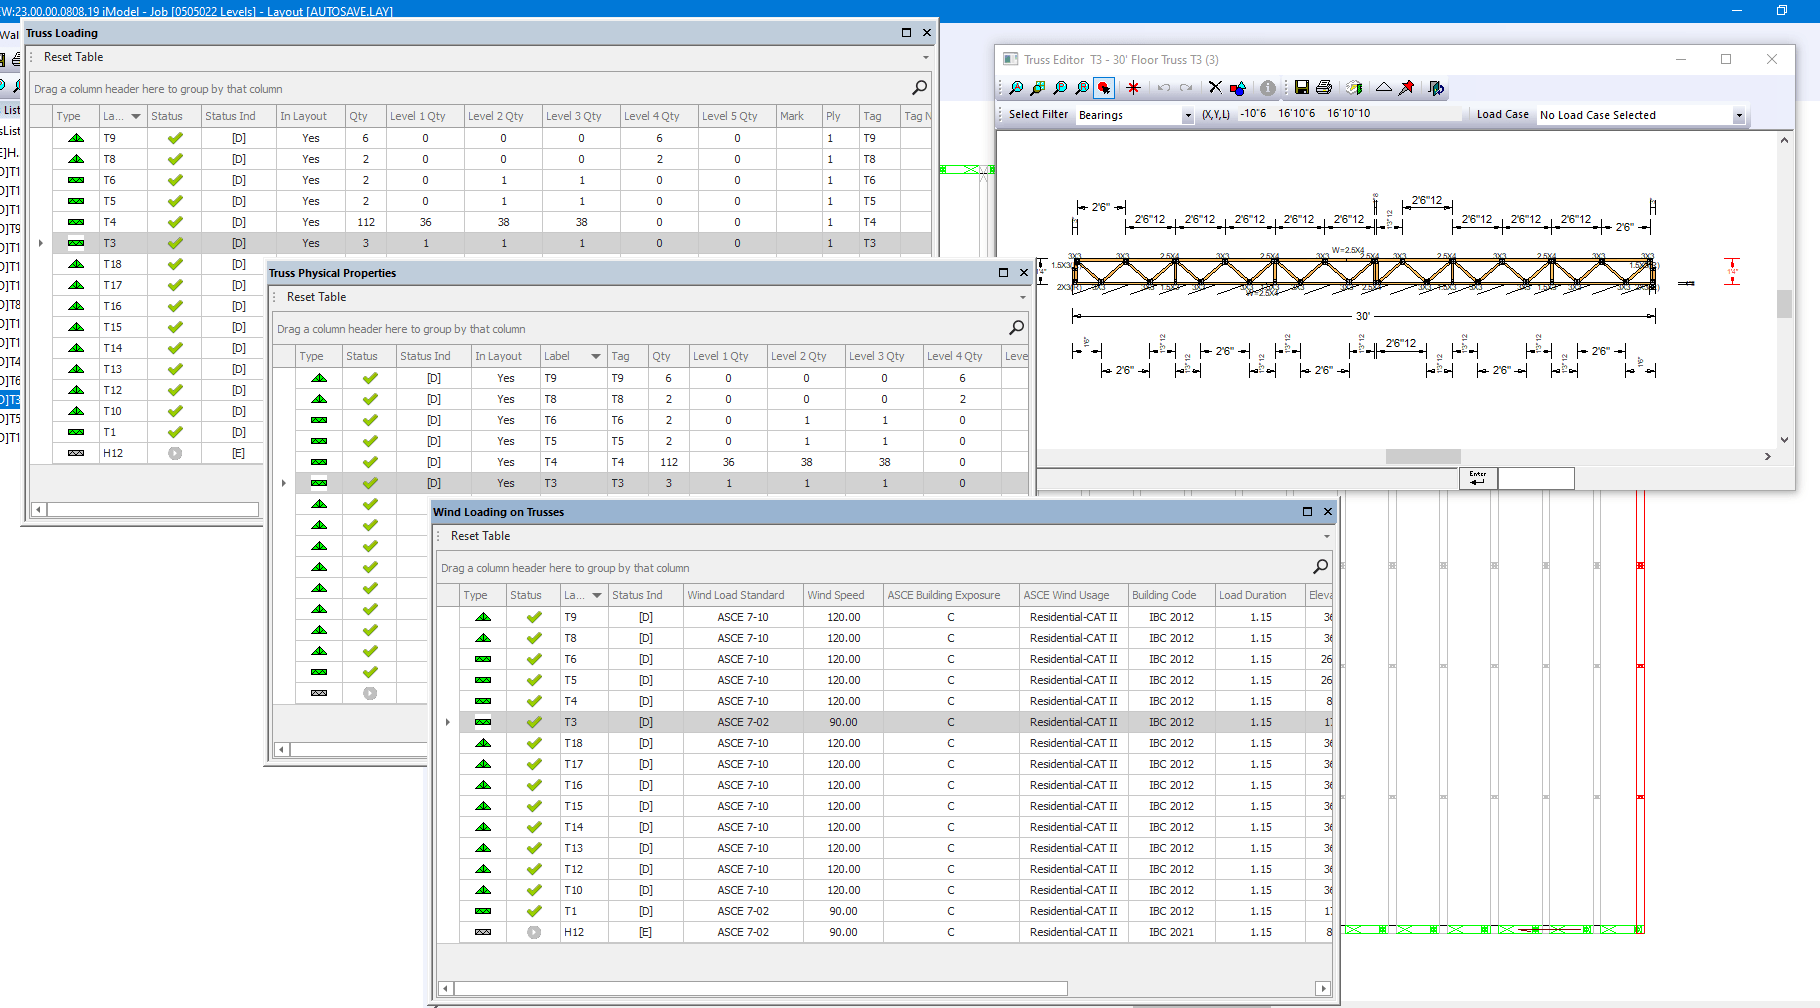Click the green status check for truss T9
Screen dimensions: 1820x1008
(173, 137)
